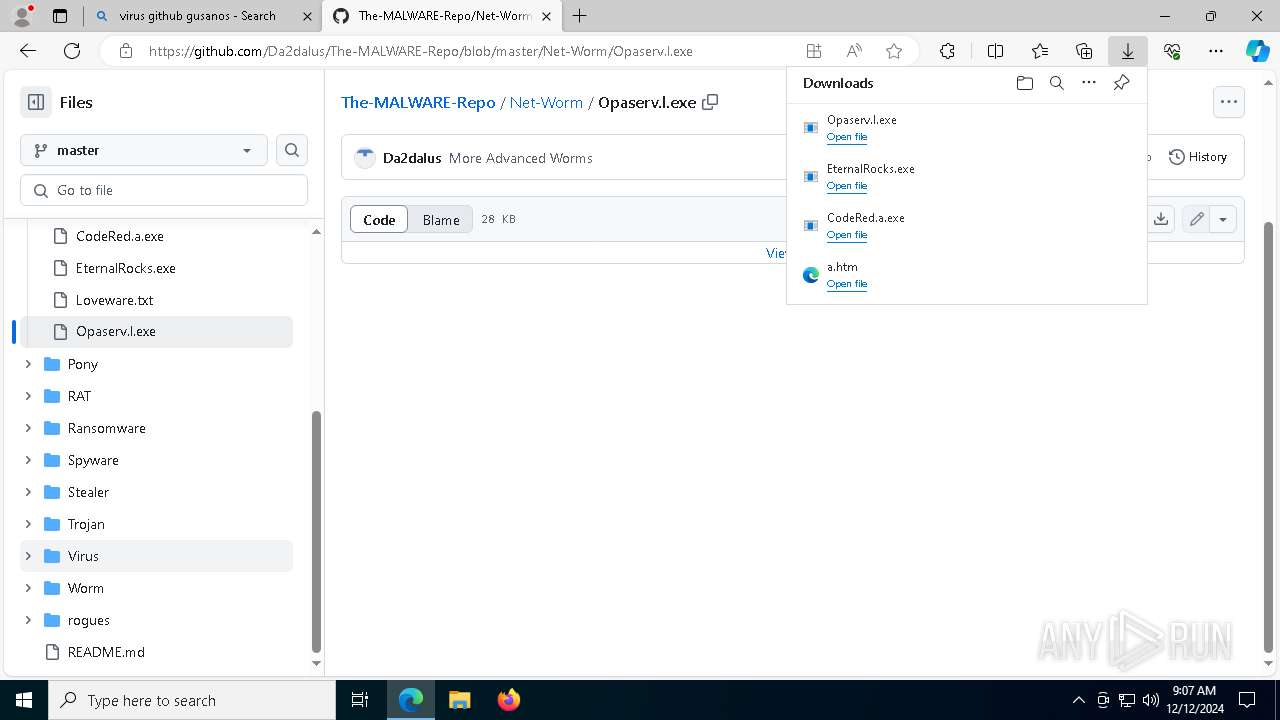Toggle split screen icon in toolbar
This screenshot has height=720, width=1280.
pyautogui.click(x=995, y=51)
